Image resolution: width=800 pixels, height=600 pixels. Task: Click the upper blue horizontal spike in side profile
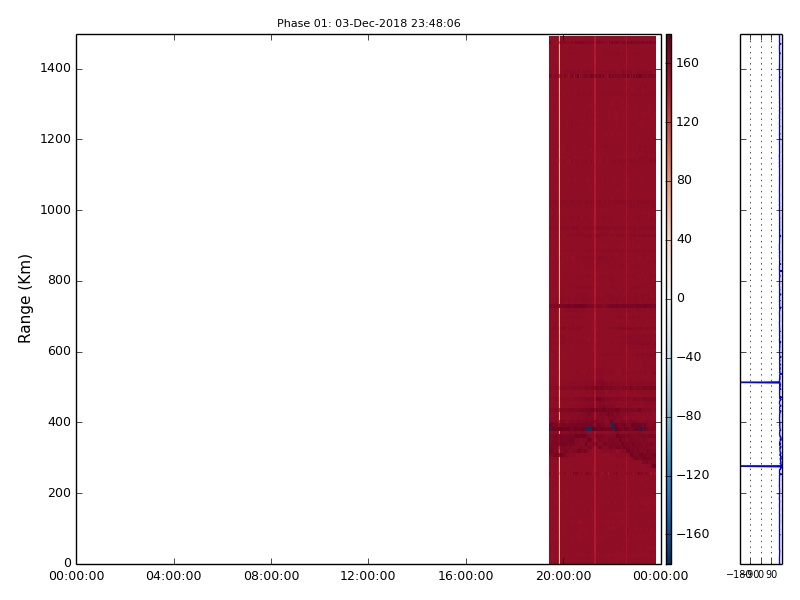click(760, 382)
